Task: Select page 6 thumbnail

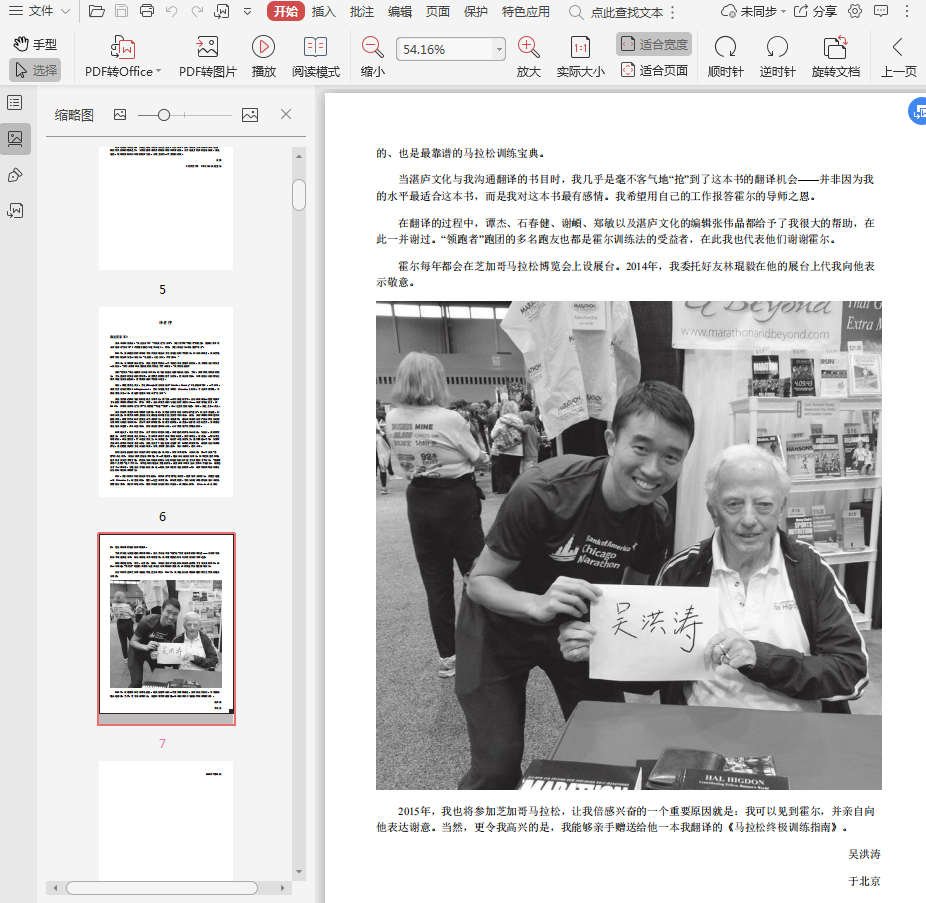Action: click(x=165, y=401)
